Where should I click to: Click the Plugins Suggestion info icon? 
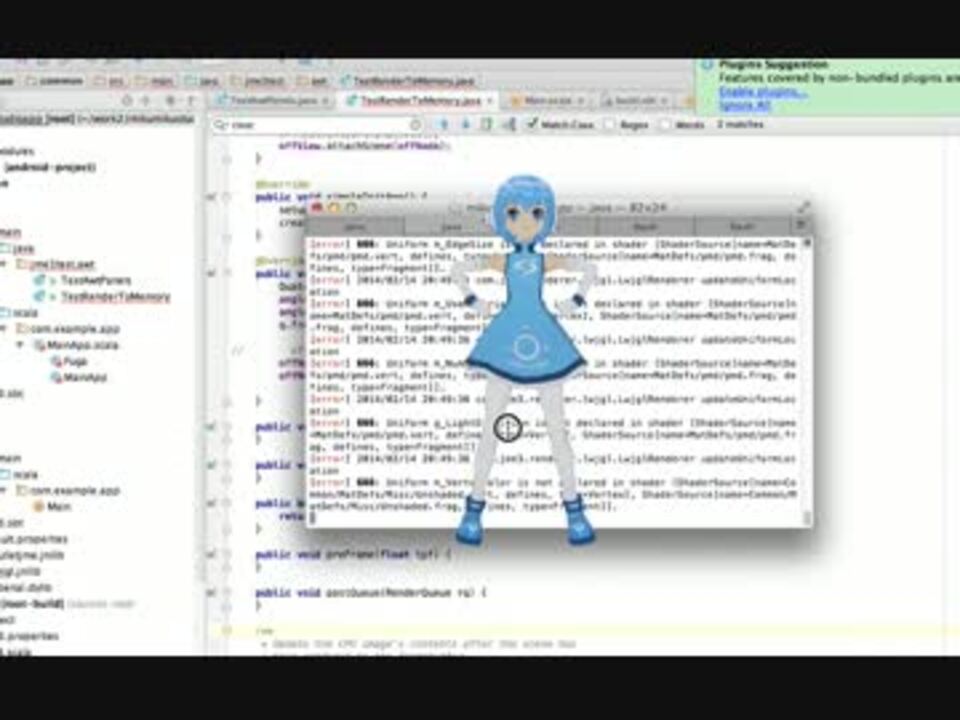(x=708, y=65)
